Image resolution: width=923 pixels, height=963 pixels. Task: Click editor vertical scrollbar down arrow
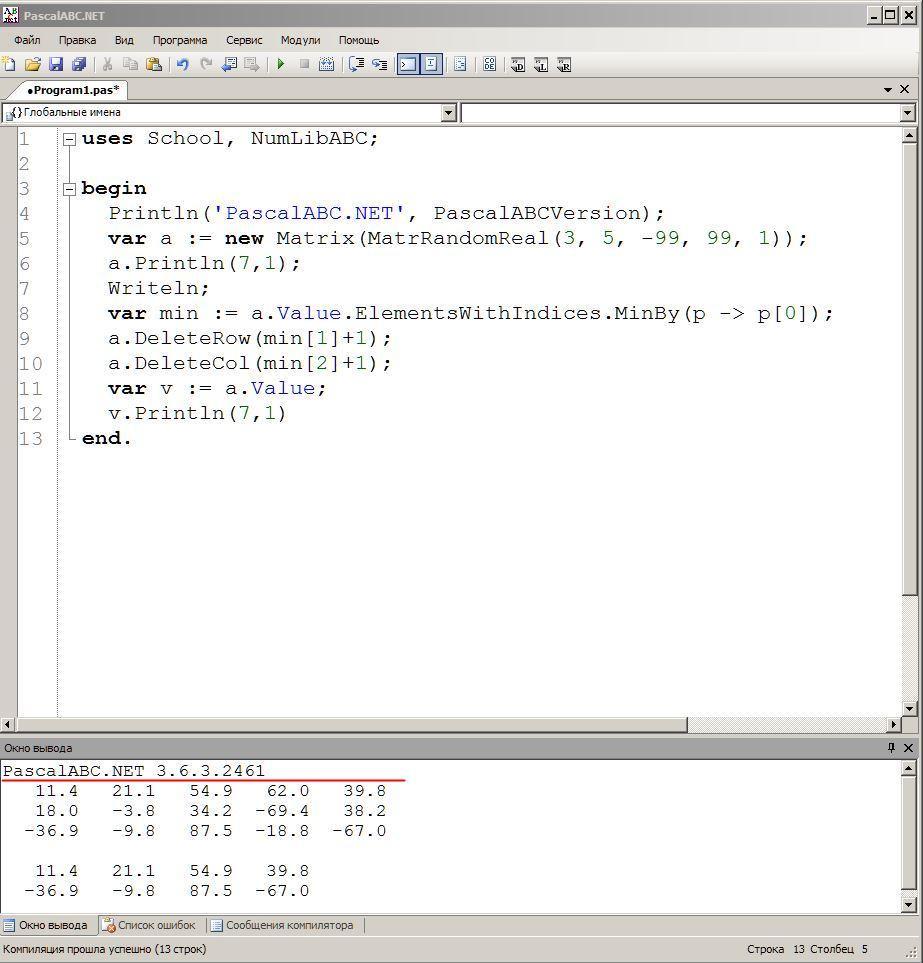tap(909, 708)
